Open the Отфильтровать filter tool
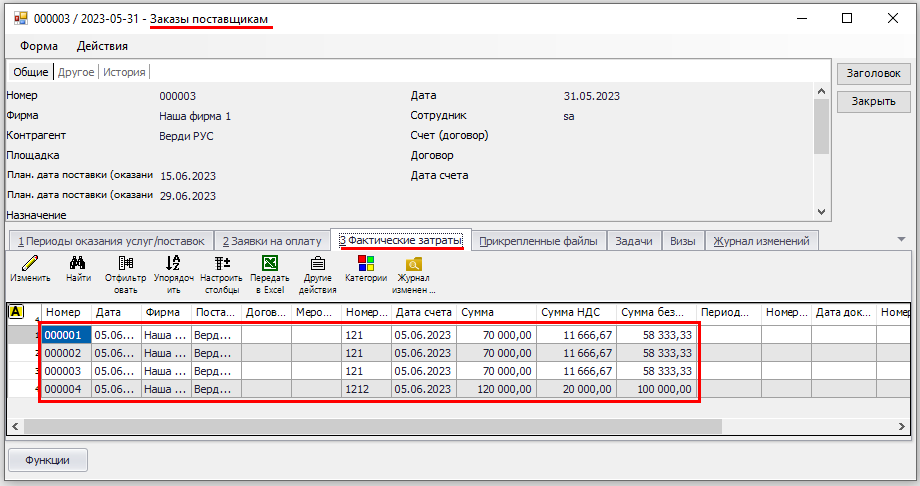Screen dimensions: 920x486 pyautogui.click(x=126, y=264)
